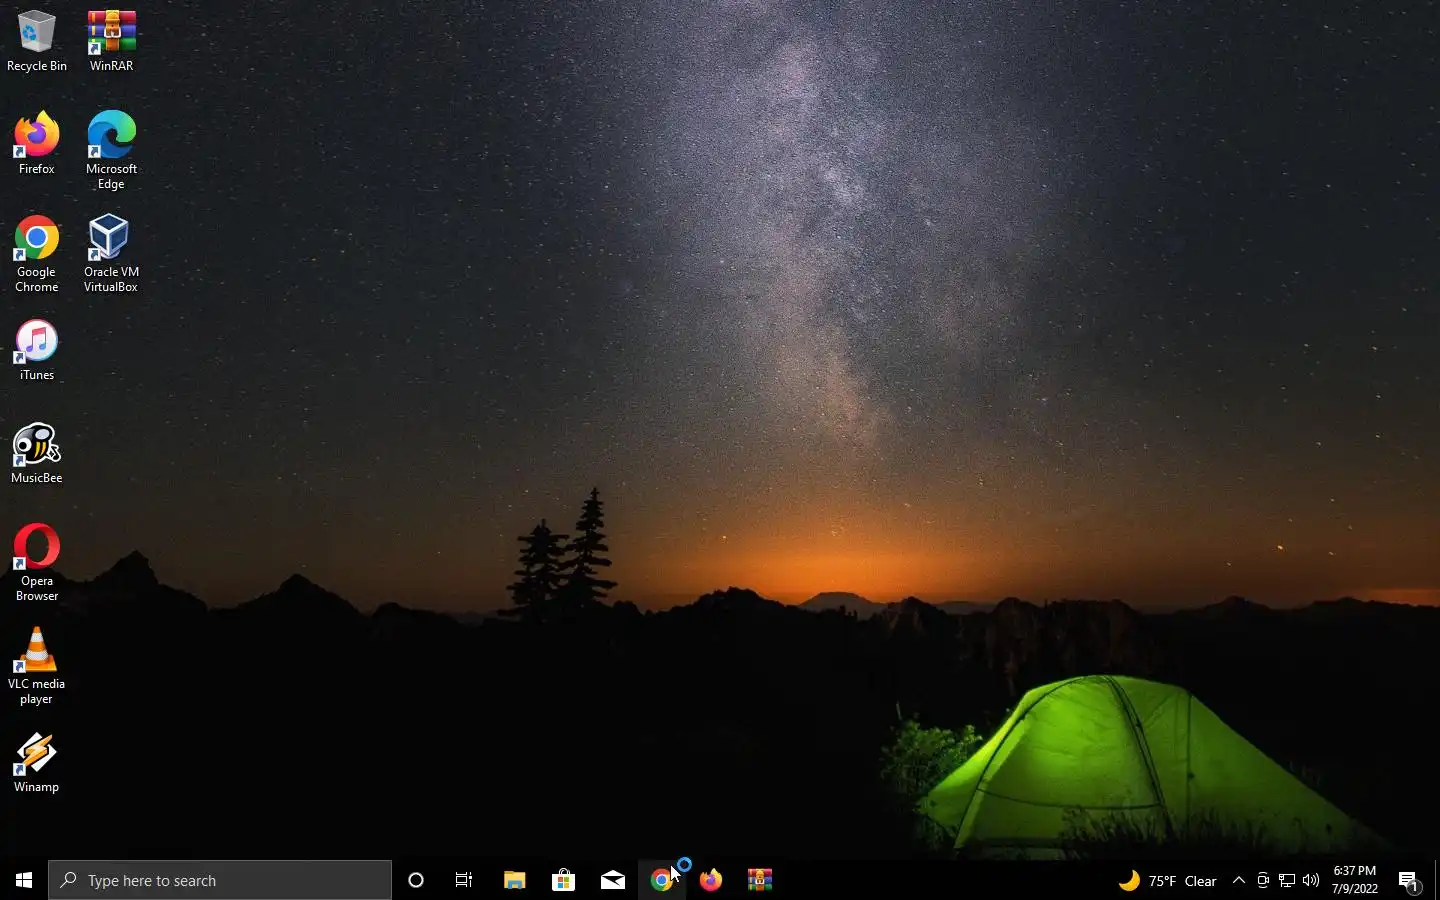1440x900 pixels.
Task: Open Cortana from the taskbar
Action: point(416,880)
